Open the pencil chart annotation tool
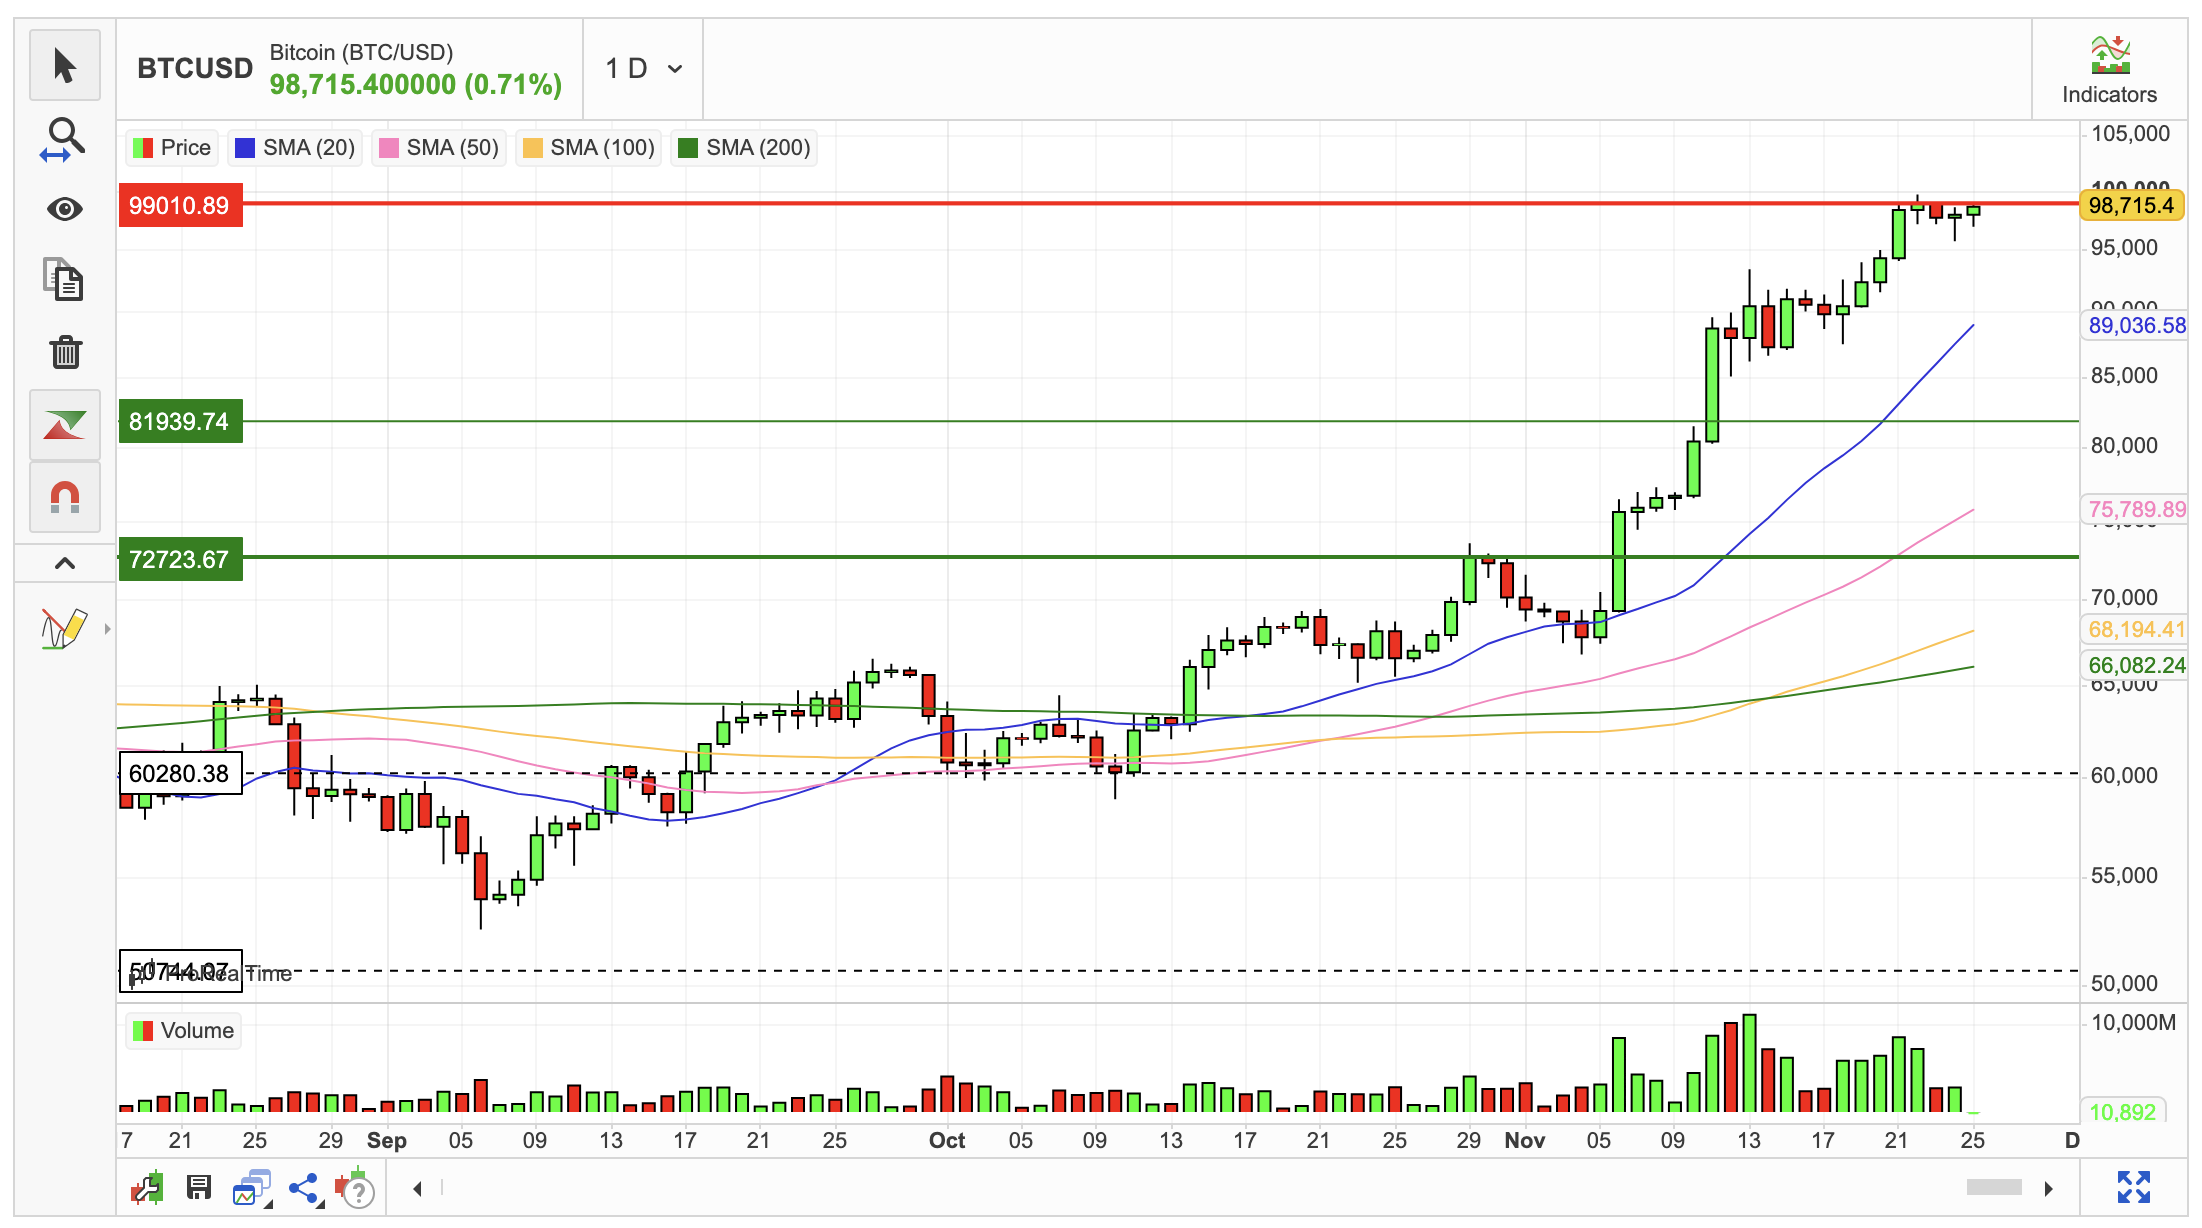This screenshot has width=2202, height=1228. pos(63,629)
